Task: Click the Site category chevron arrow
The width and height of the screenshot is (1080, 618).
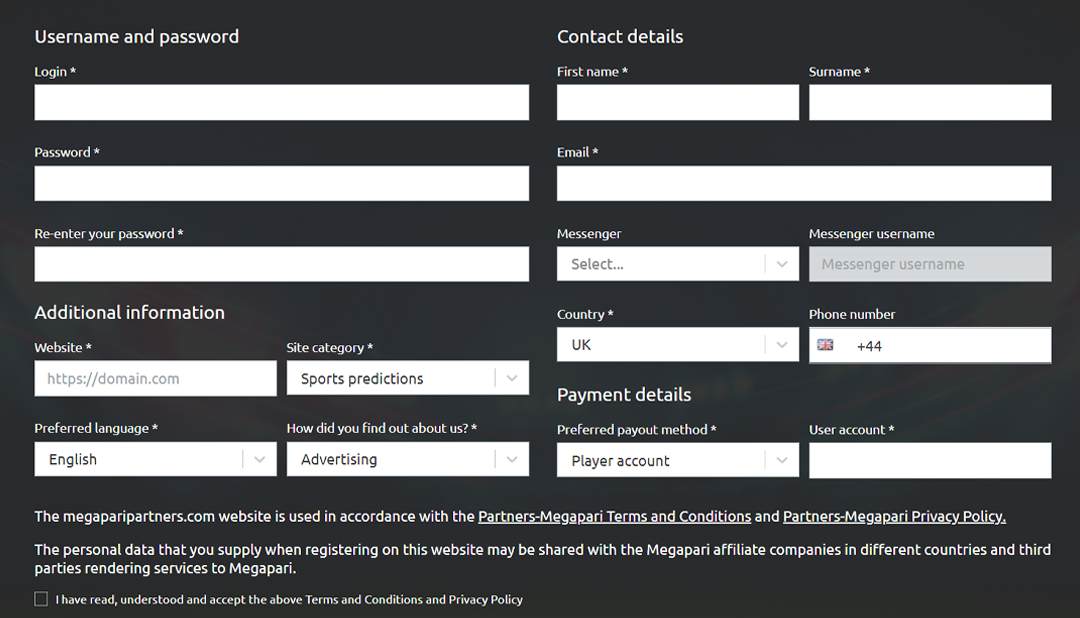Action: click(512, 378)
